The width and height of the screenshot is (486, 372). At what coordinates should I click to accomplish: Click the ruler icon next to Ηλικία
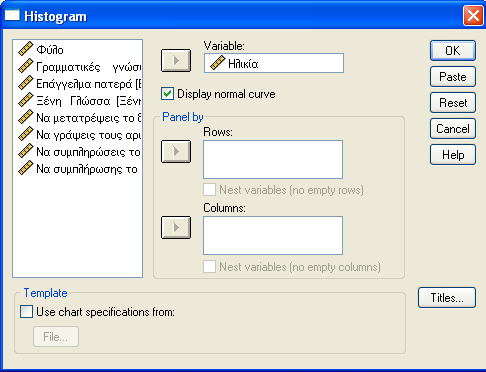coord(218,63)
